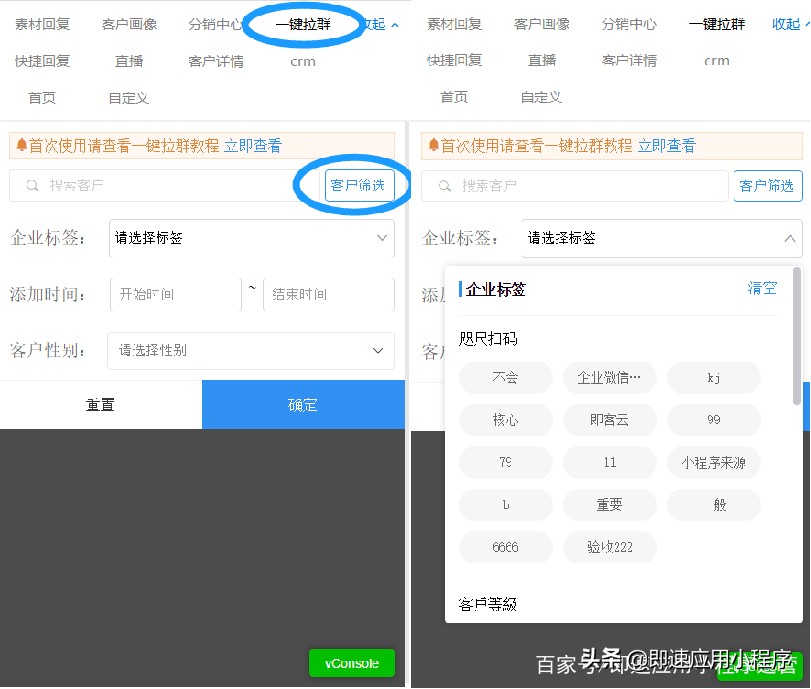
Task: Open the 客户性别 dropdown showing 请选择性别
Action: [251, 351]
